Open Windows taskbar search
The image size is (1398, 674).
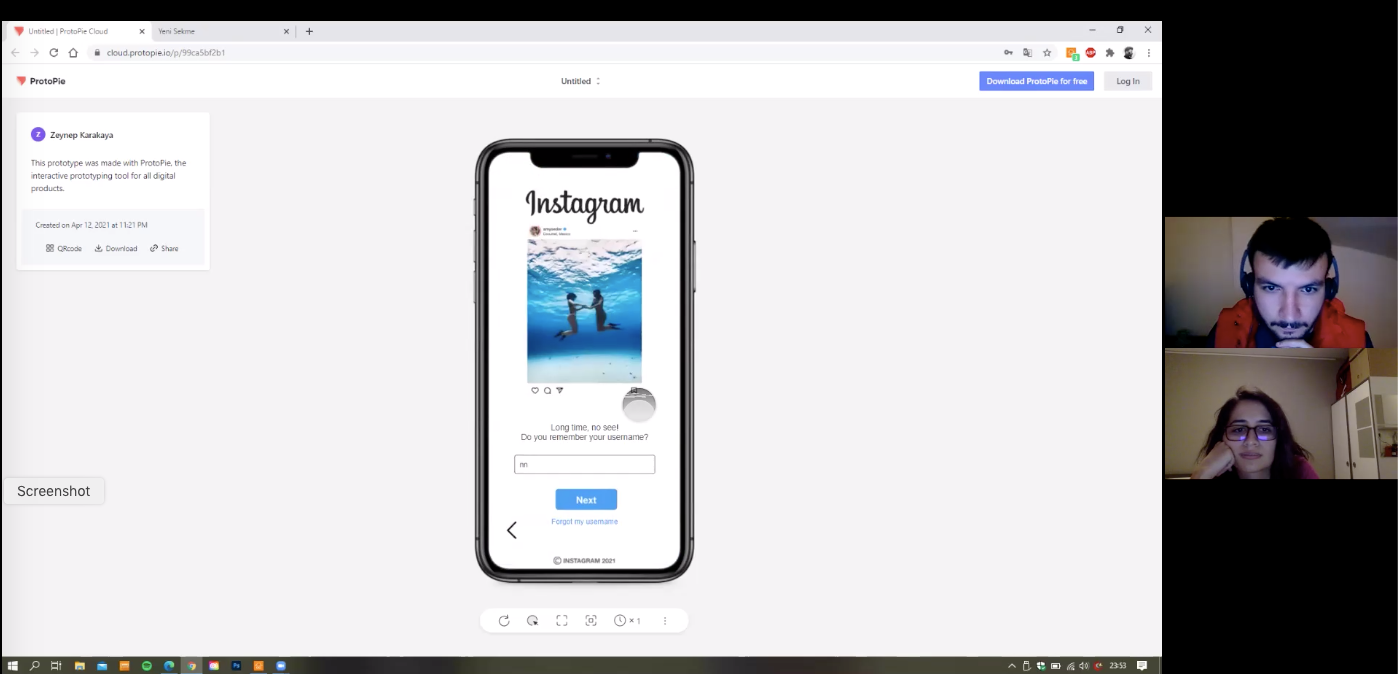[x=35, y=666]
